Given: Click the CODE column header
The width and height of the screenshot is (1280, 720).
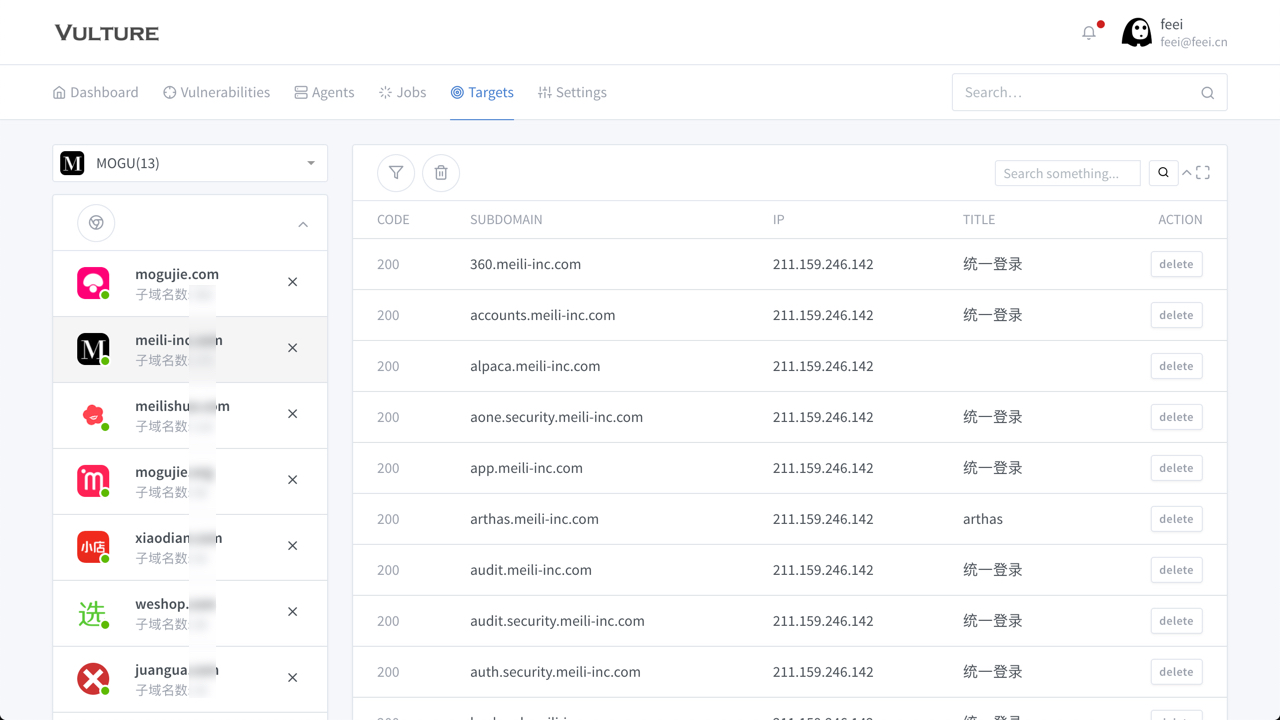Looking at the screenshot, I should (393, 219).
